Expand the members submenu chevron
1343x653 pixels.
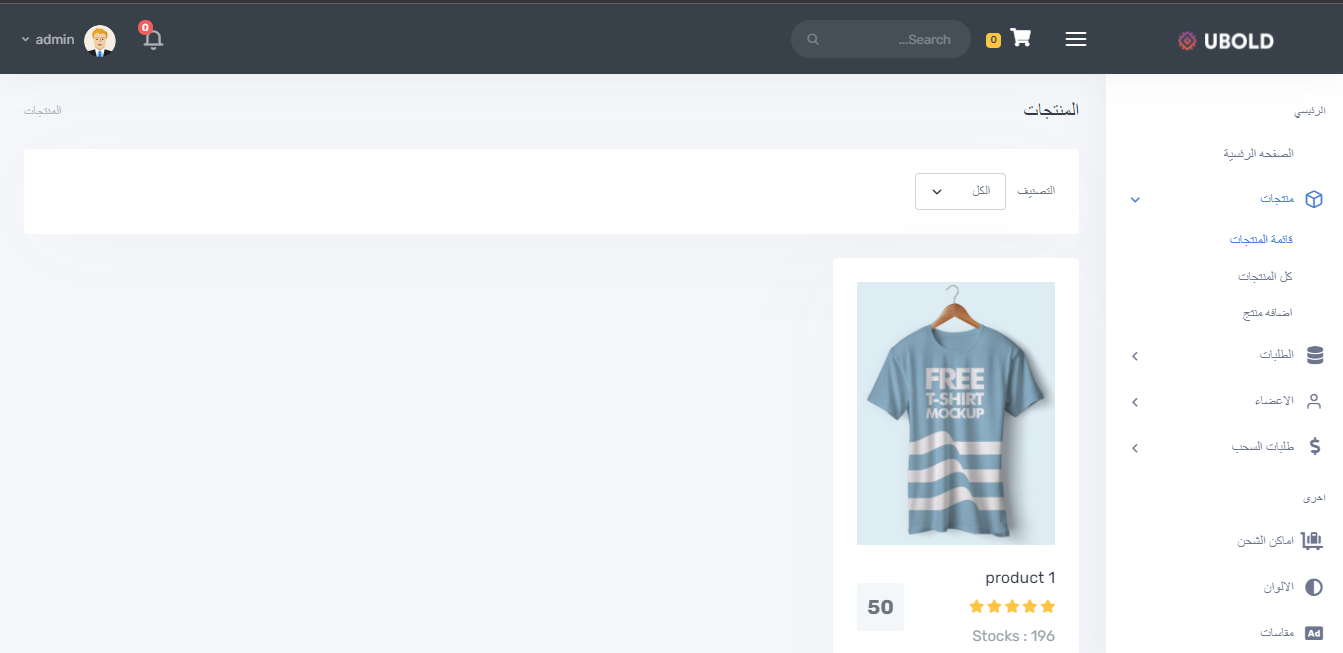tap(1135, 402)
